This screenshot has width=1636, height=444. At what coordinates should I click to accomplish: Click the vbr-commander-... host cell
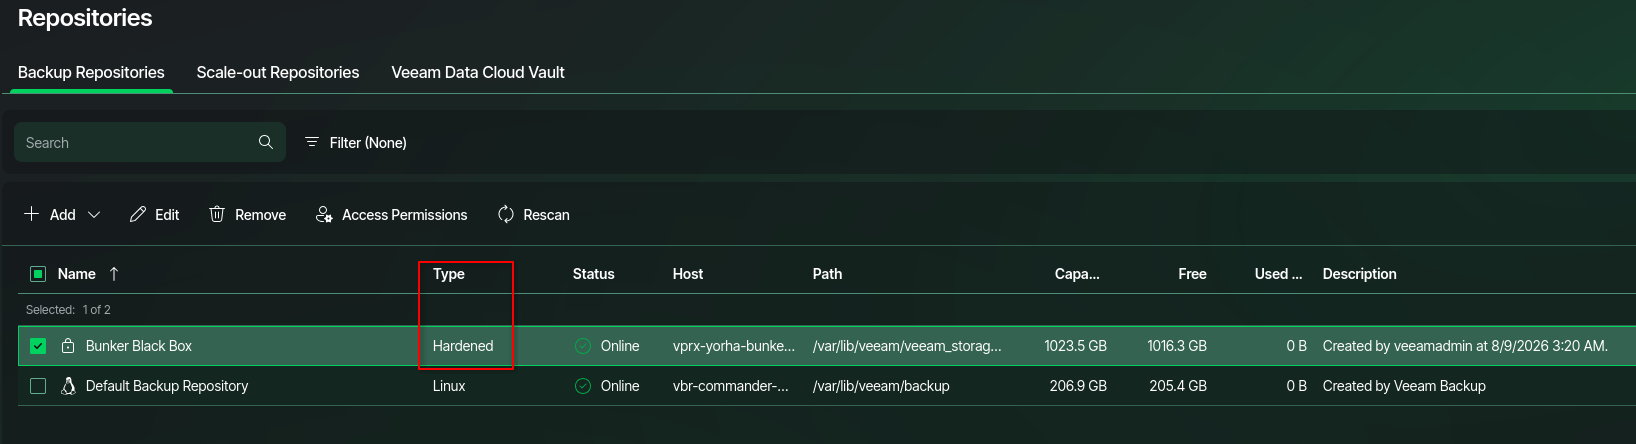pos(731,386)
